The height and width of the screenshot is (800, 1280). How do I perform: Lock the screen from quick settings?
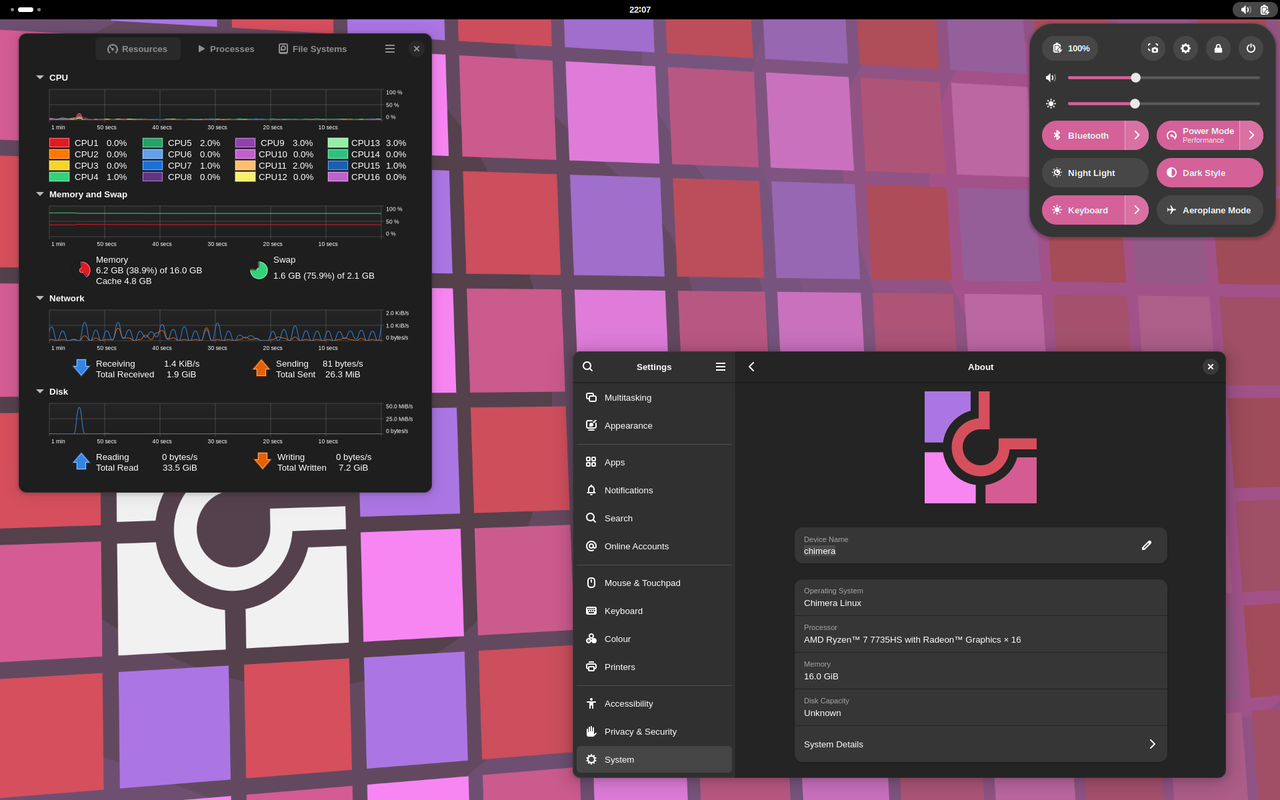[1218, 48]
